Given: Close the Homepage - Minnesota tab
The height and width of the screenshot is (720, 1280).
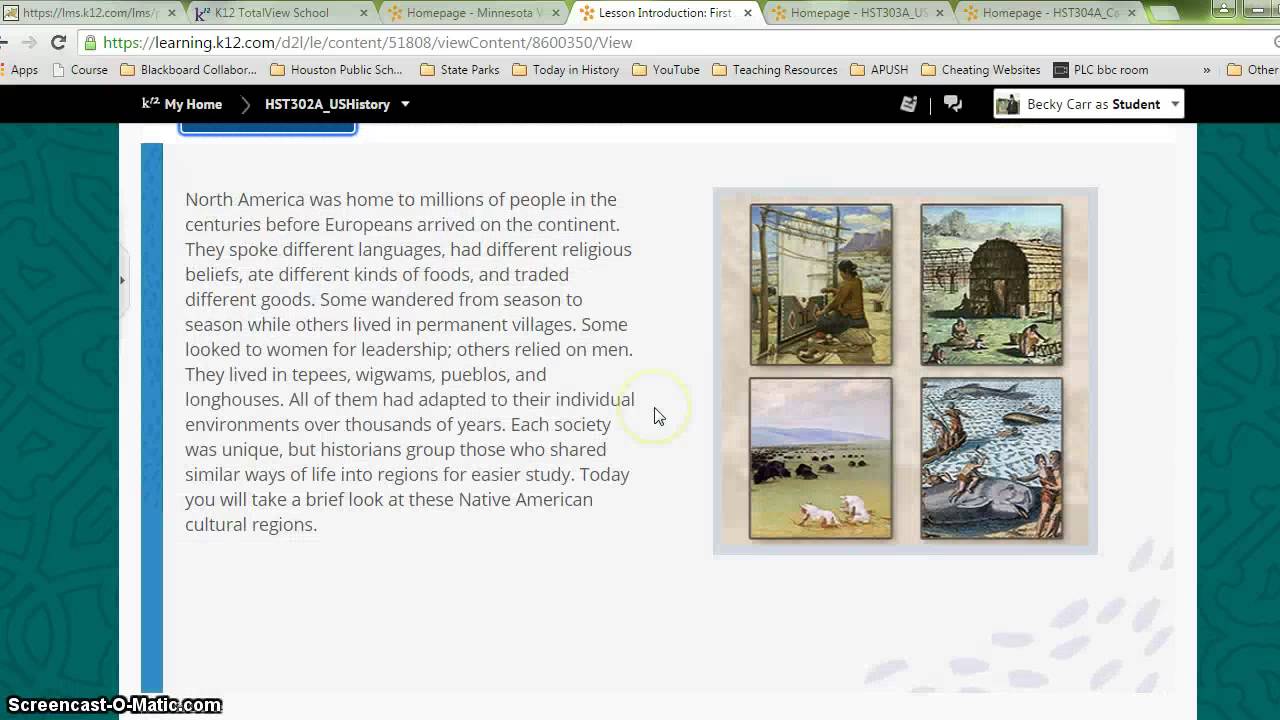Looking at the screenshot, I should (556, 14).
